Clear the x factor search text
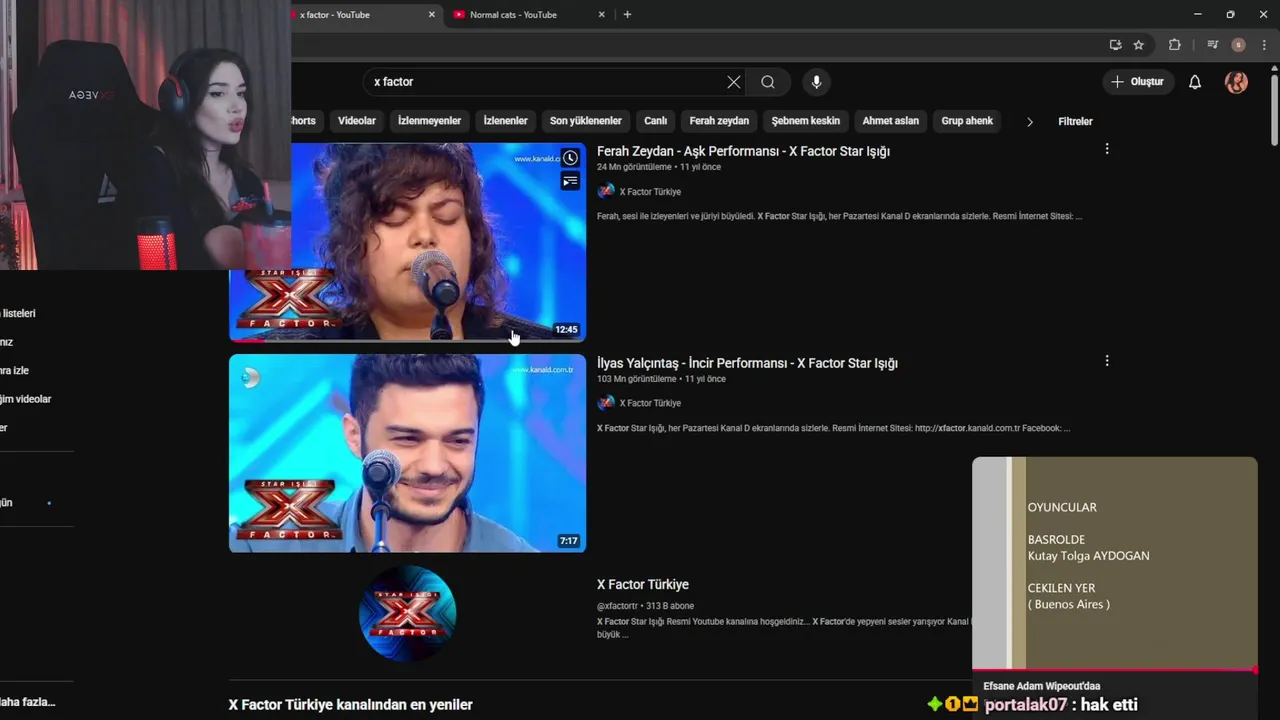Image resolution: width=1280 pixels, height=720 pixels. coord(734,82)
